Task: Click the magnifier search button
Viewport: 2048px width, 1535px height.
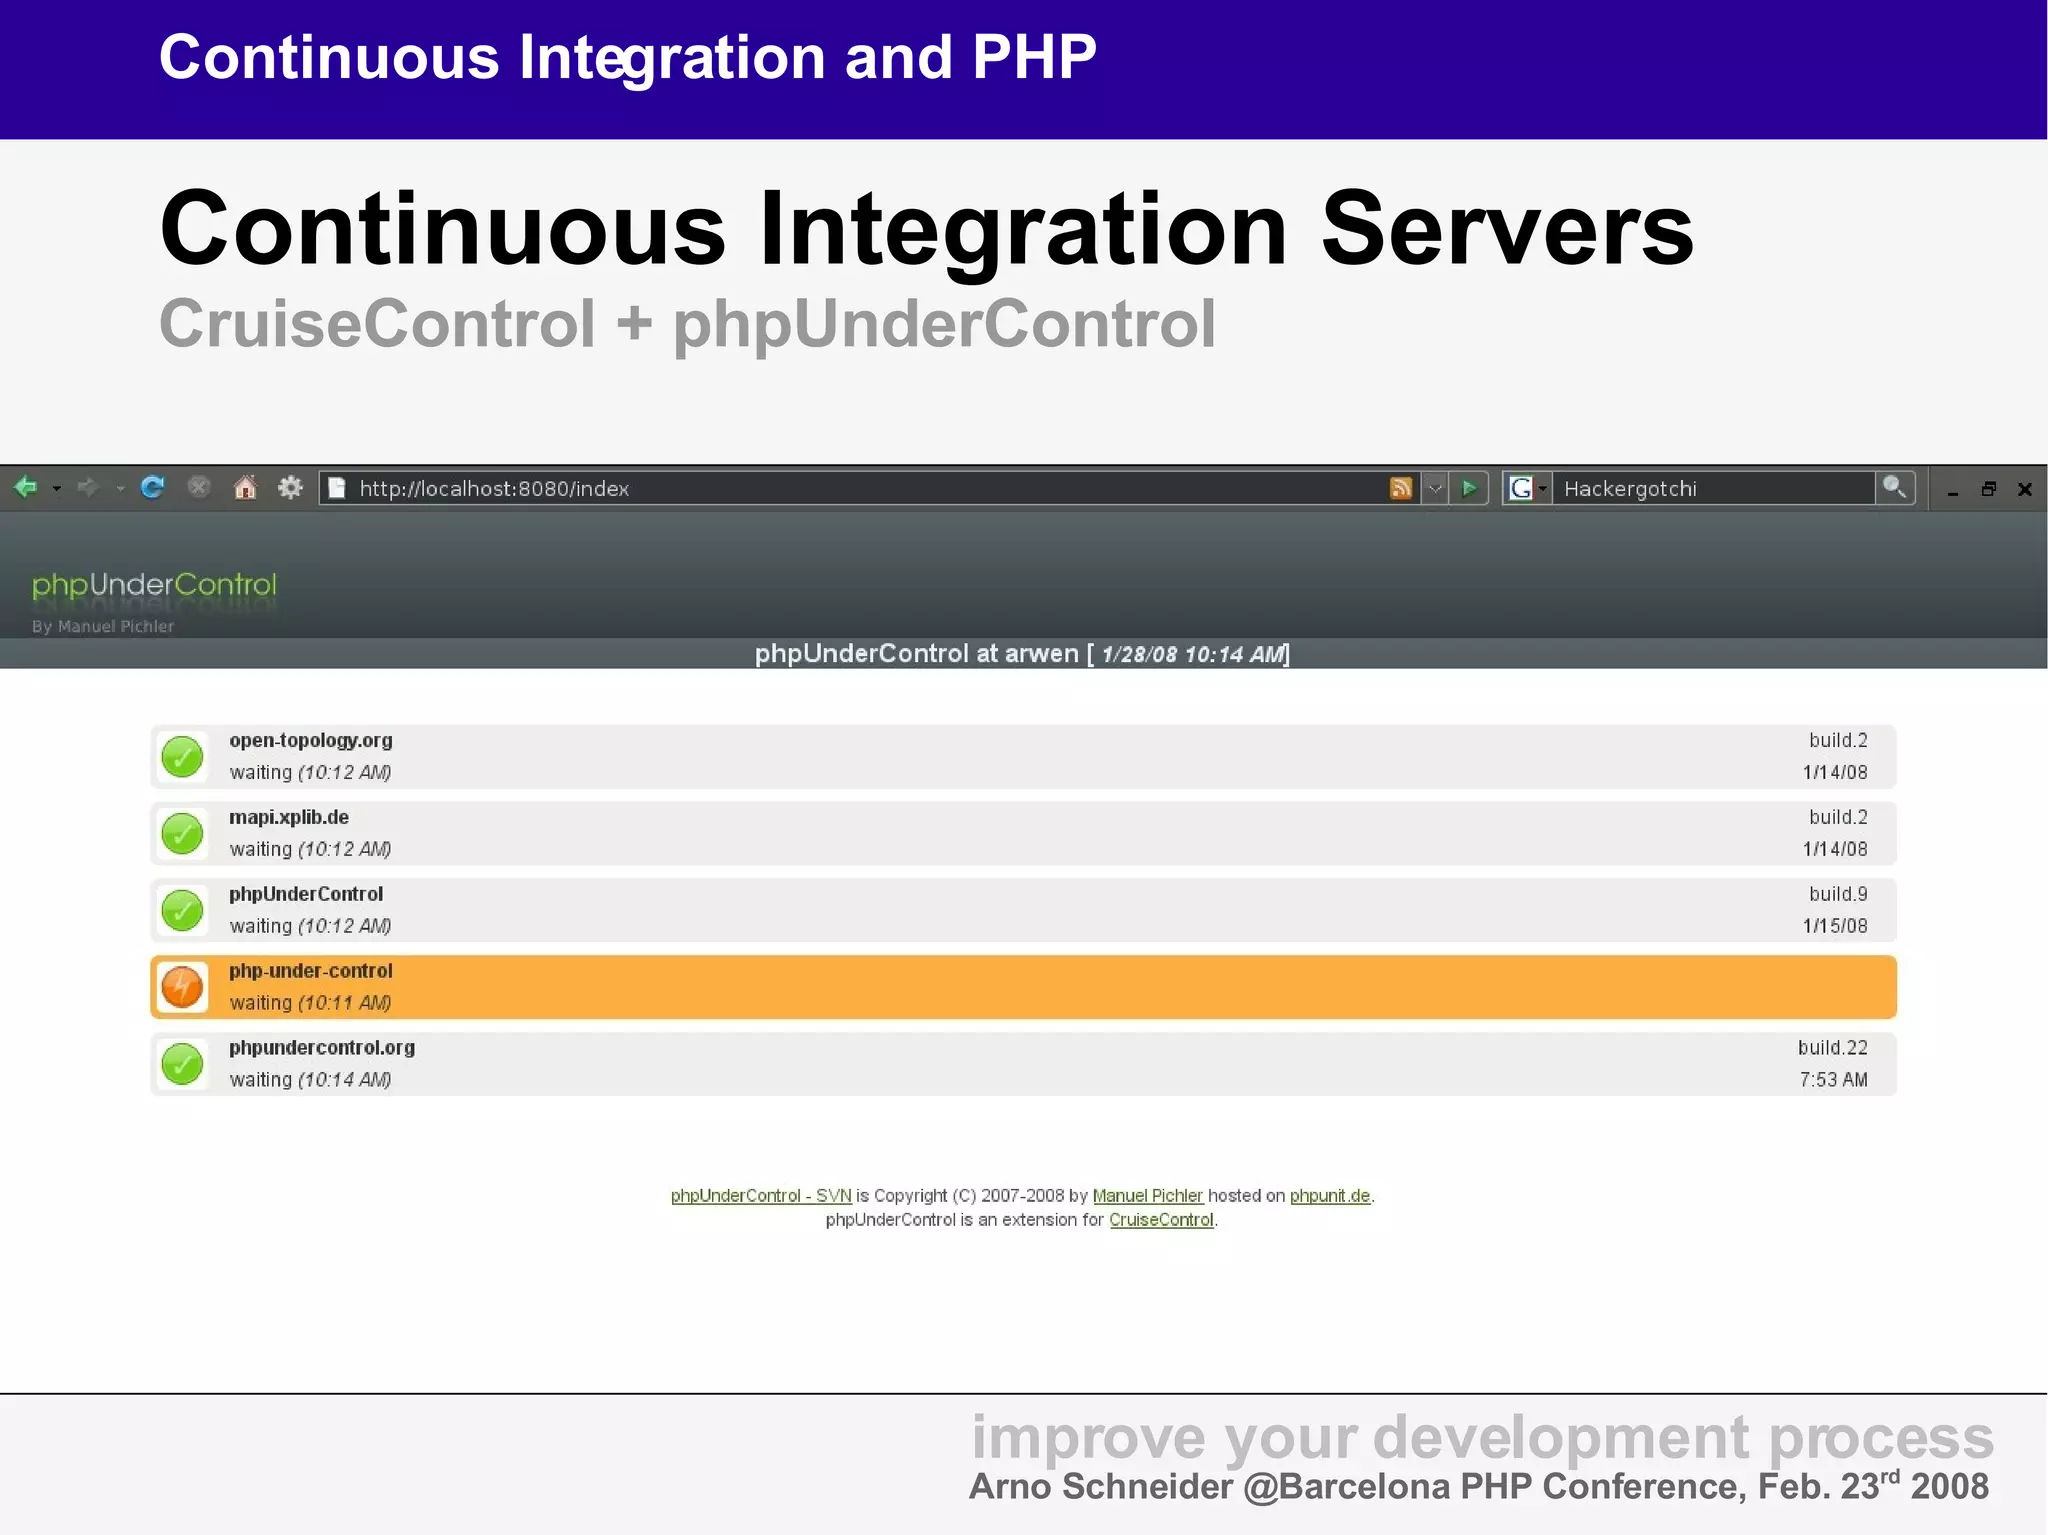Action: tap(1894, 487)
